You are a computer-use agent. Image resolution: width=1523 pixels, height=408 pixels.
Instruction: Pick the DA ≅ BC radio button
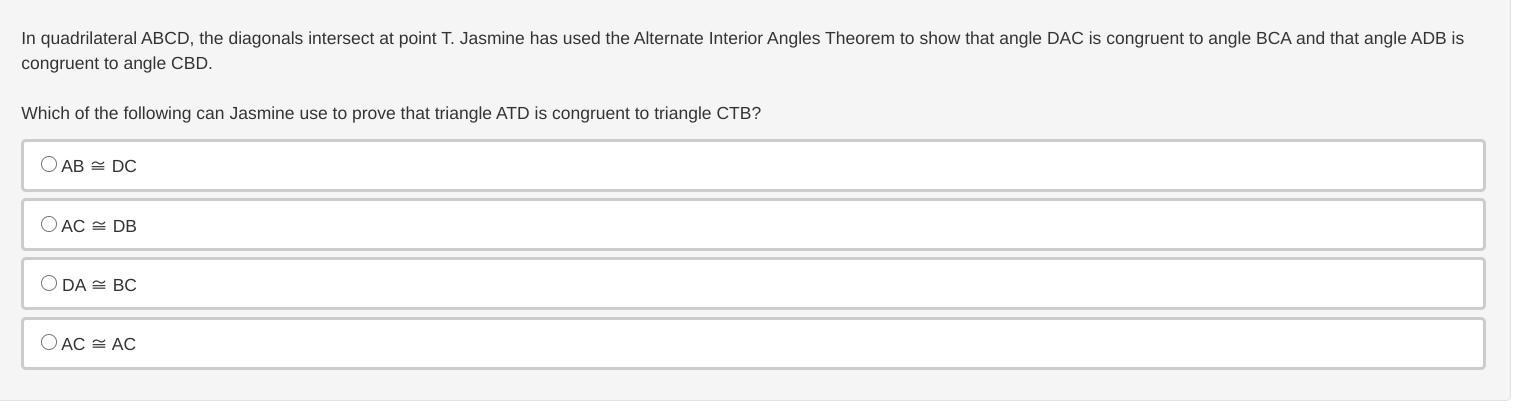coord(49,283)
